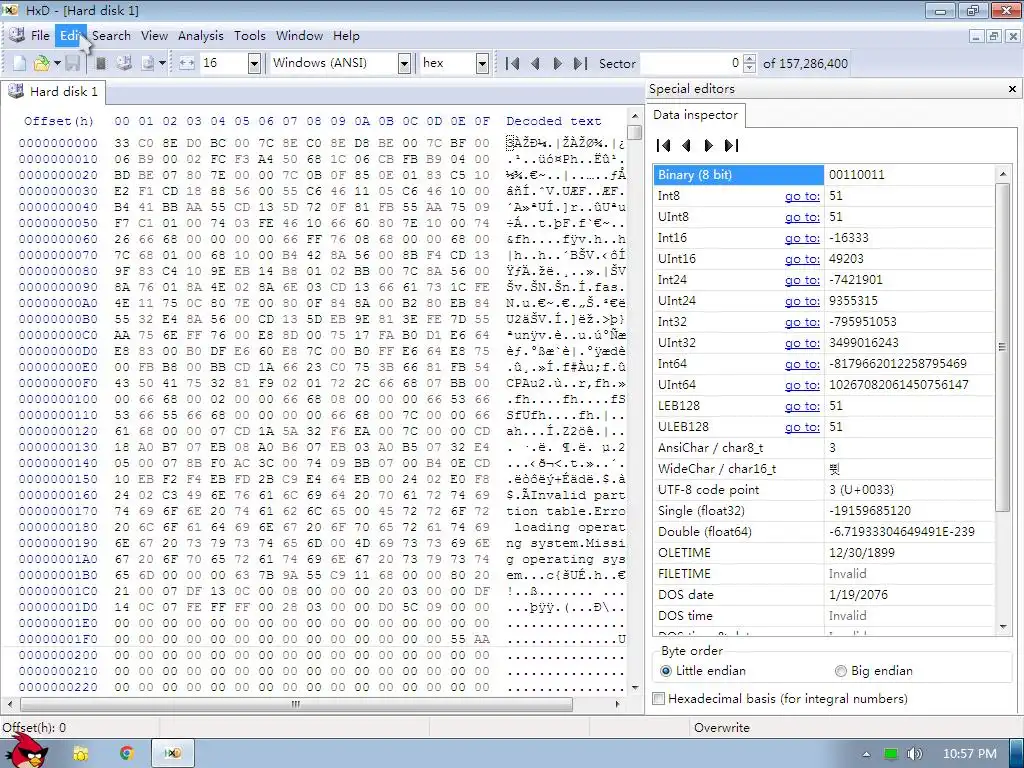1024x768 pixels.
Task: Open the Help menu
Action: pyautogui.click(x=346, y=36)
